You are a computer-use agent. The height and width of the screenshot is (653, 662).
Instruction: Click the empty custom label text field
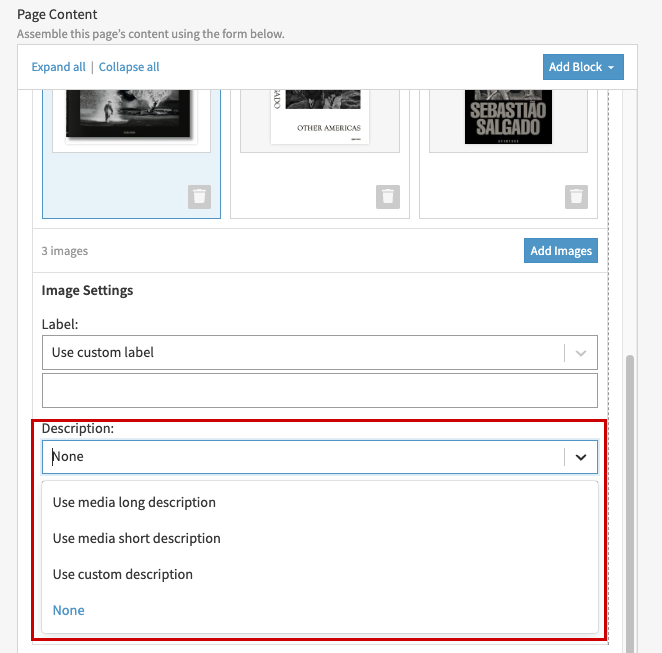tap(319, 391)
